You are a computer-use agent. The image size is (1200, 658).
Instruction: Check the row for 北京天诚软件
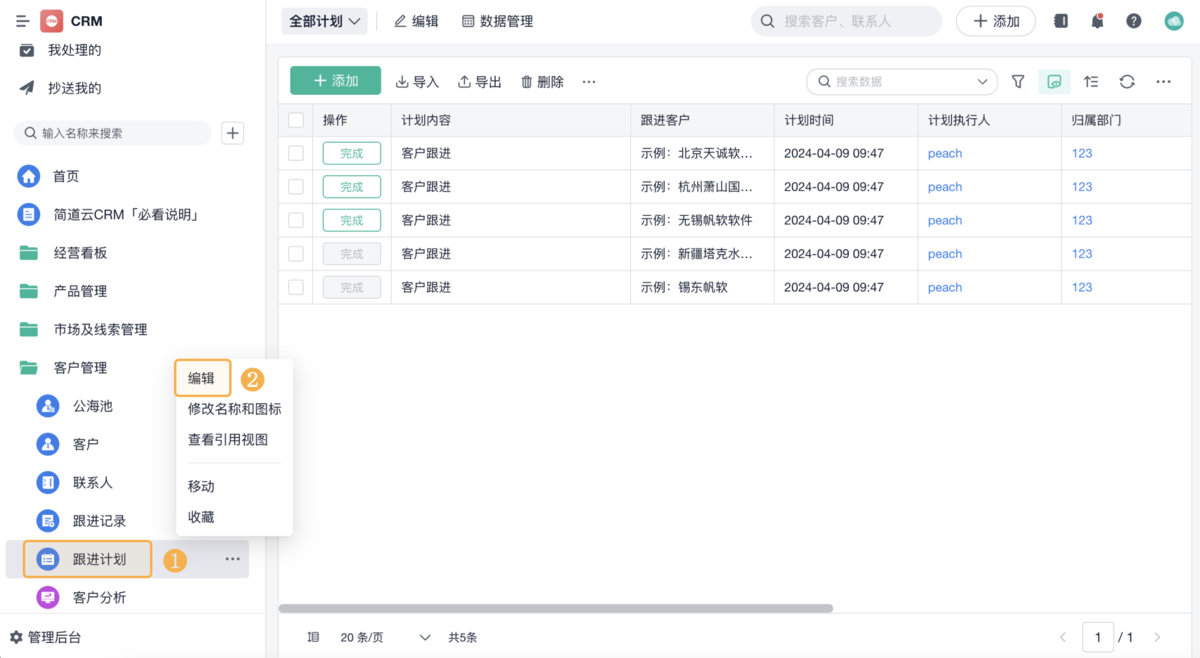tap(296, 153)
